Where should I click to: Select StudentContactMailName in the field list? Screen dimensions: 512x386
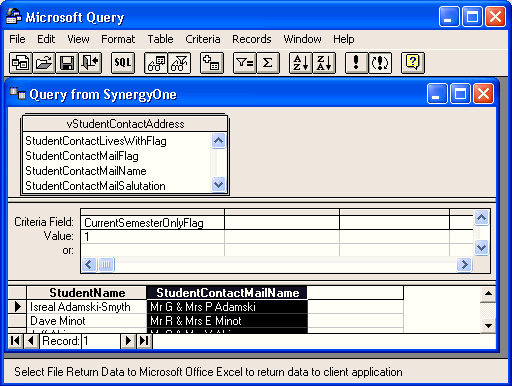[86, 171]
